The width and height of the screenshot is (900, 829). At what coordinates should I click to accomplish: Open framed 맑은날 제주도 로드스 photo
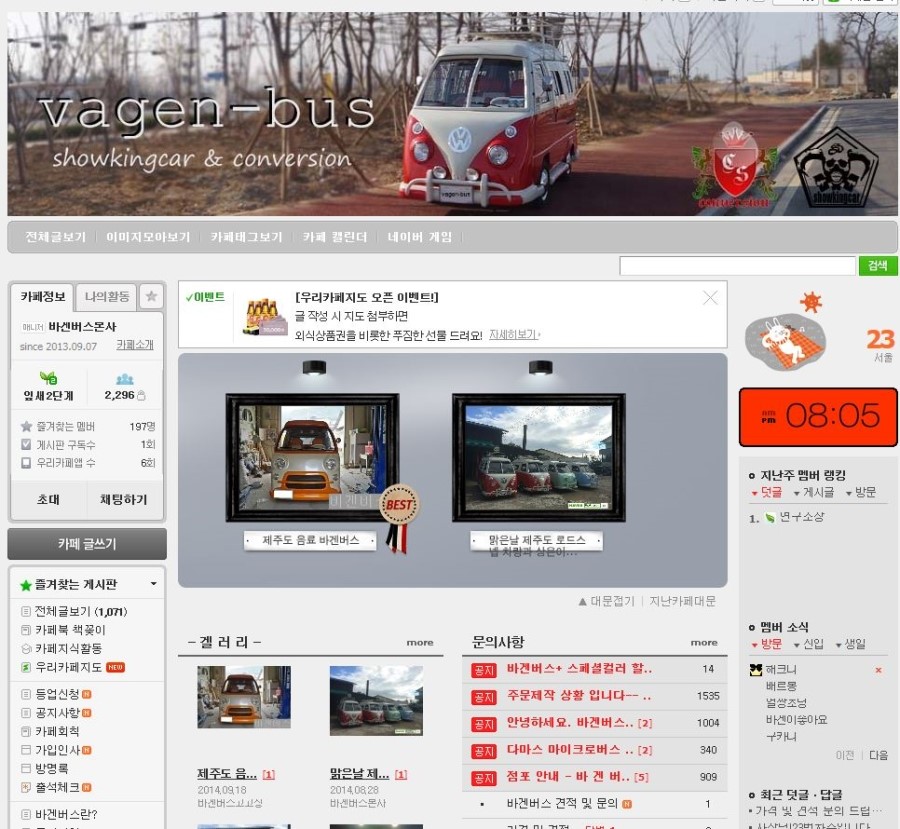tap(538, 458)
